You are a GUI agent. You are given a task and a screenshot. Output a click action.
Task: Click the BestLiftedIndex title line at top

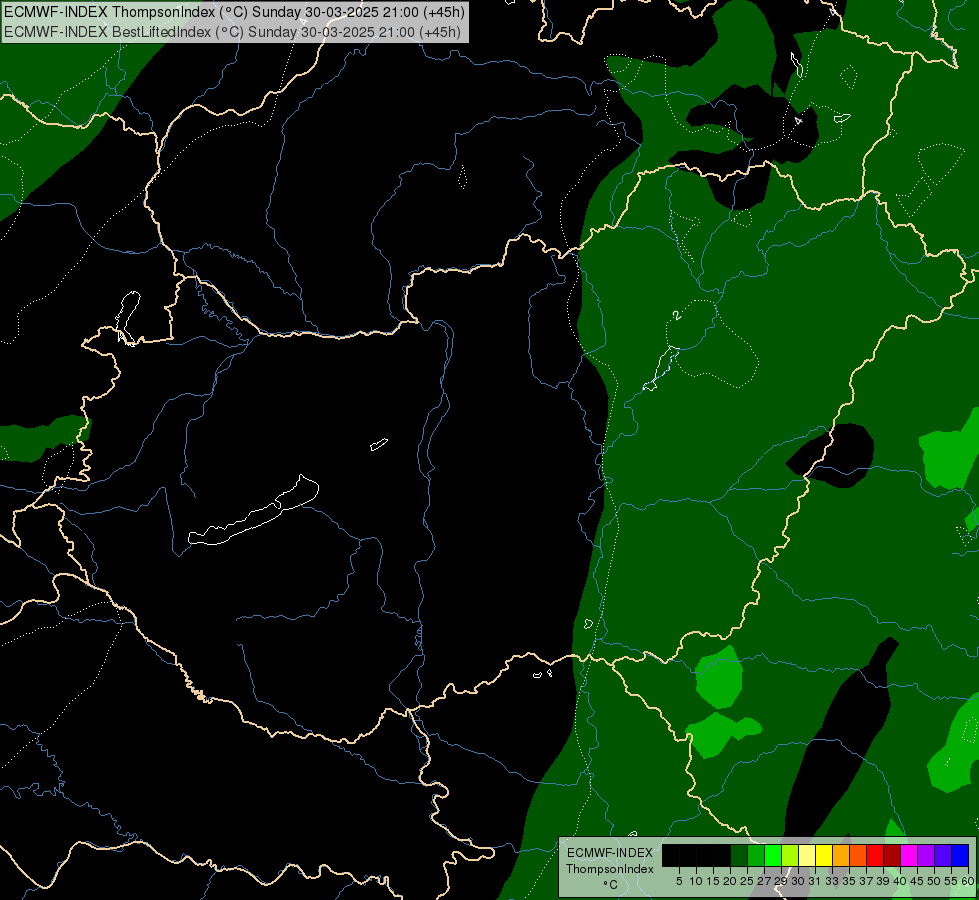(232, 31)
